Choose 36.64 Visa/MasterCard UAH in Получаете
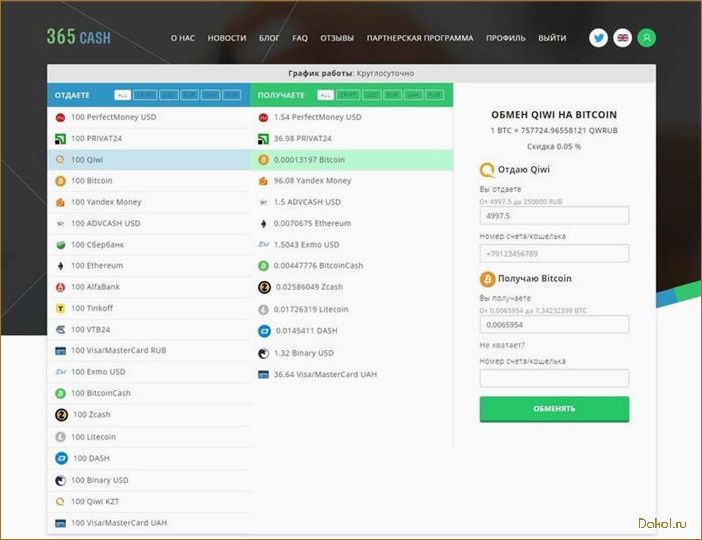This screenshot has height=540, width=702. click(351, 374)
